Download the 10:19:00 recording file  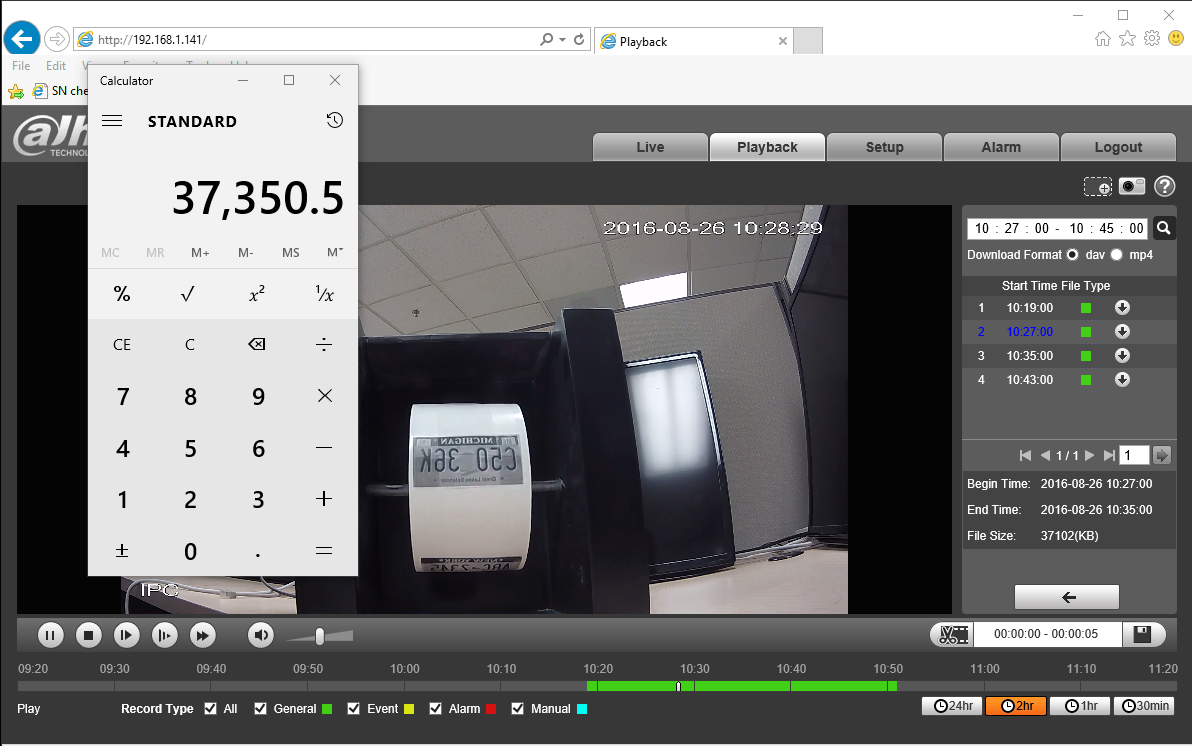[x=1122, y=307]
